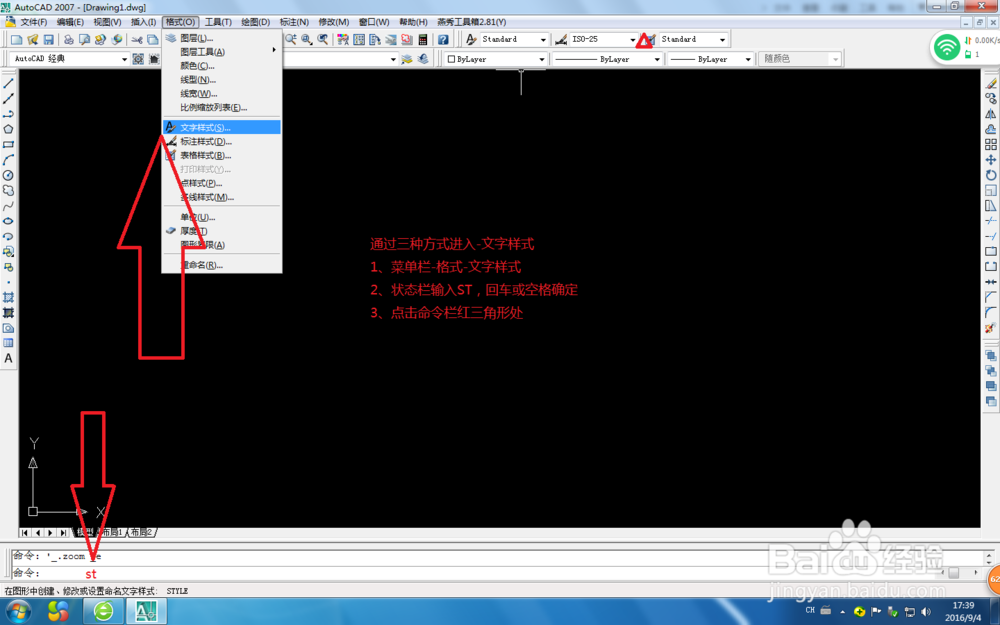
Task: Select the Ellipse draw tool
Action: click(8, 221)
